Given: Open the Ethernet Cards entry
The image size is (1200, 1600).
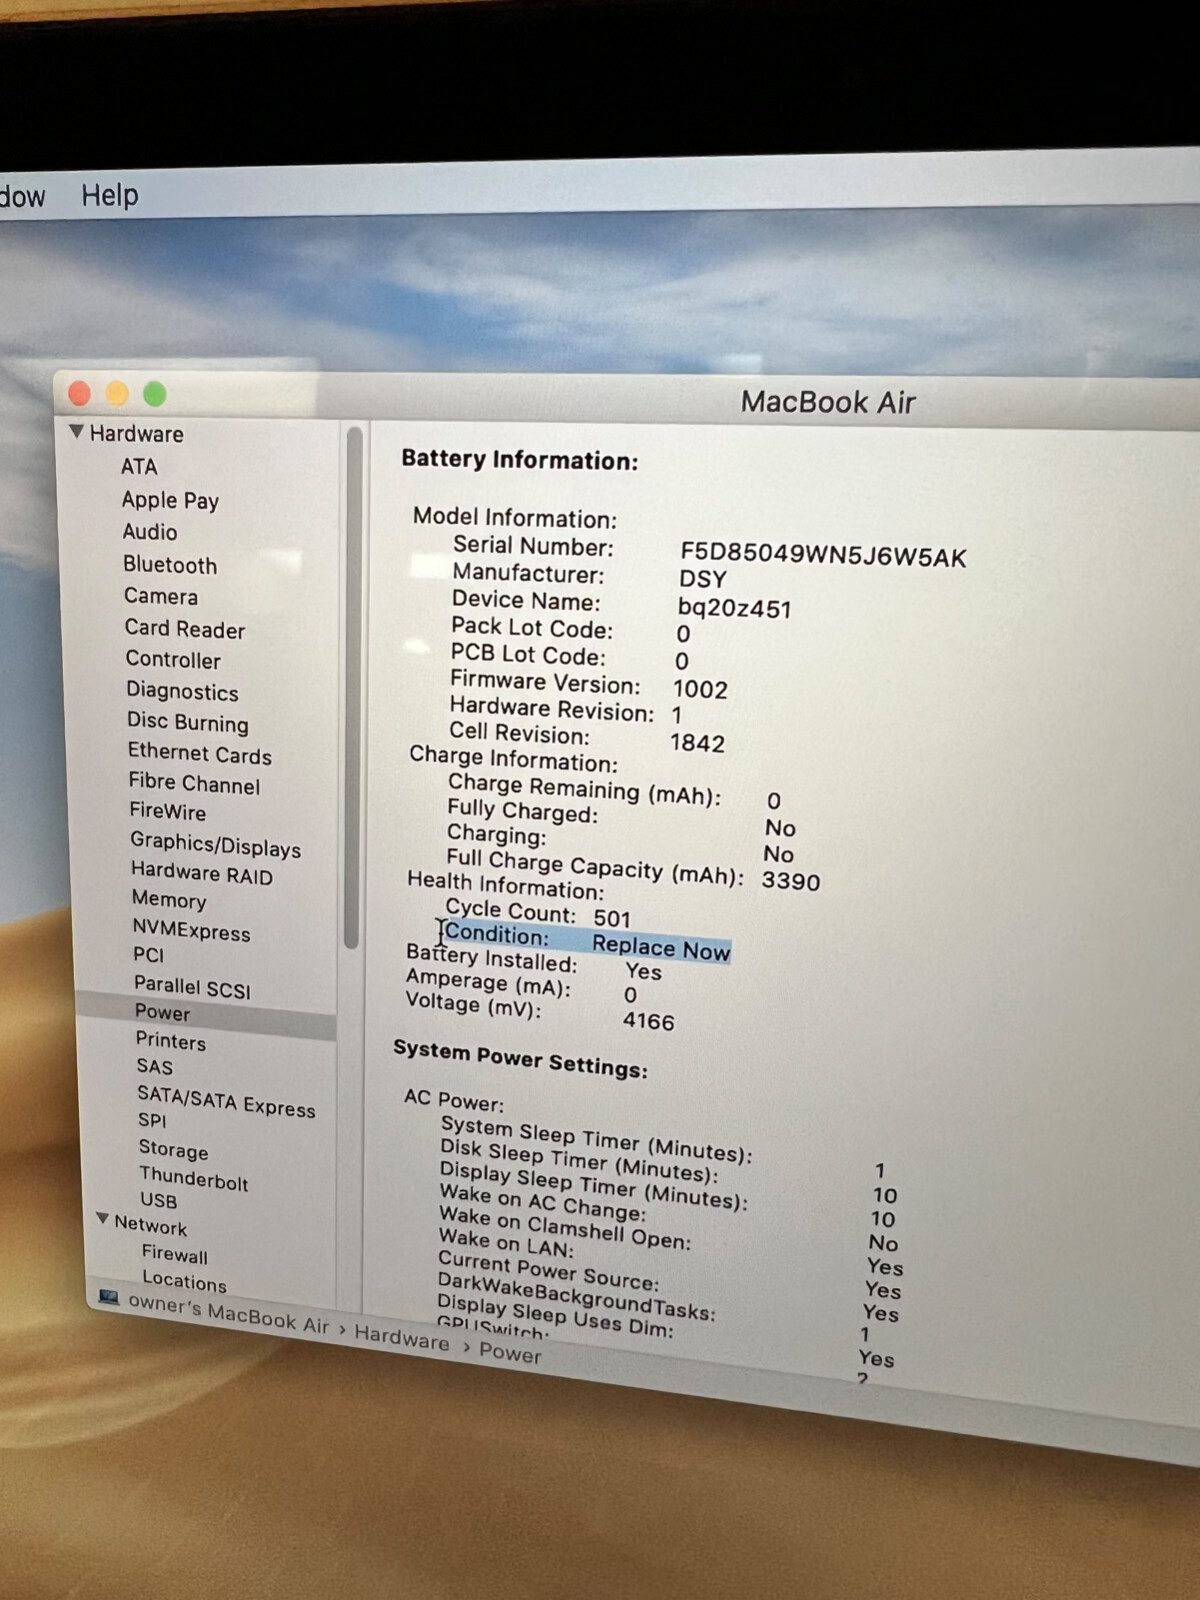Looking at the screenshot, I should coord(200,753).
